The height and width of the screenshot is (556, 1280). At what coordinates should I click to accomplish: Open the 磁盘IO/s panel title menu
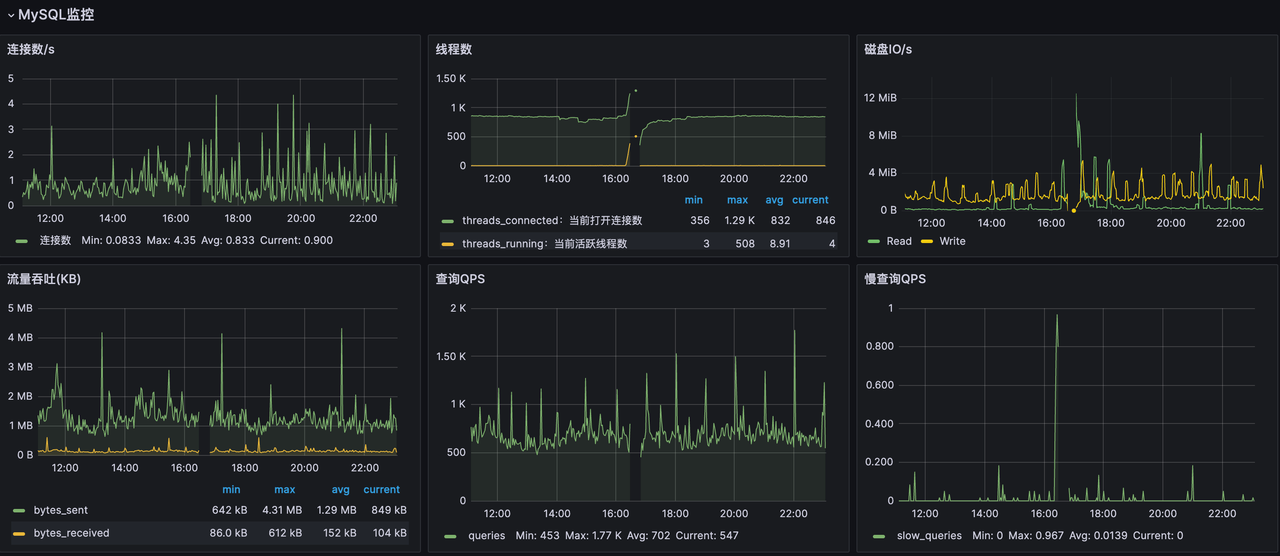888,49
